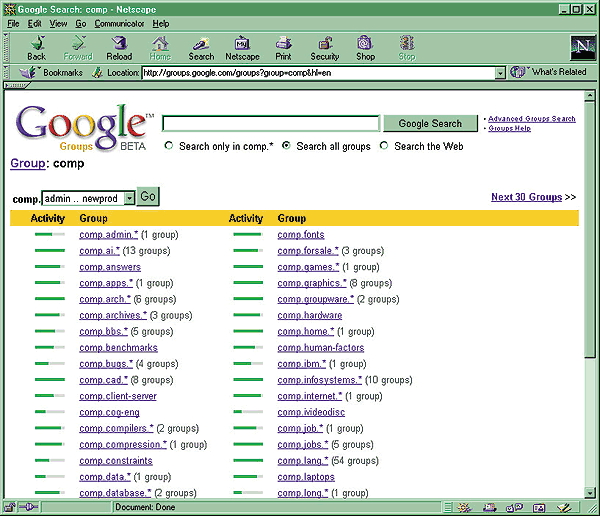Open the comp. group range dropdown
Image resolution: width=600 pixels, height=516 pixels.
pos(130,198)
